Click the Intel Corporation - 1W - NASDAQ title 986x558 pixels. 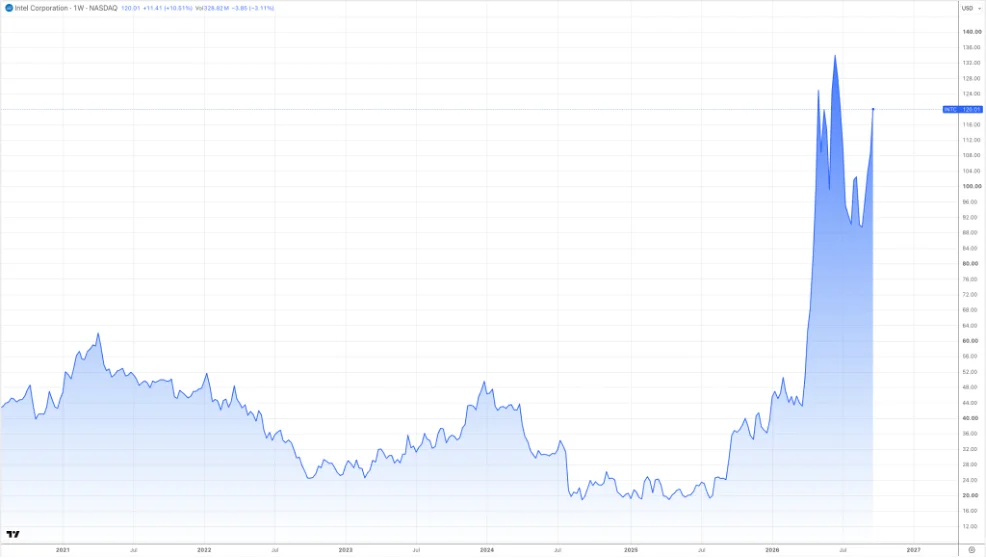click(66, 8)
